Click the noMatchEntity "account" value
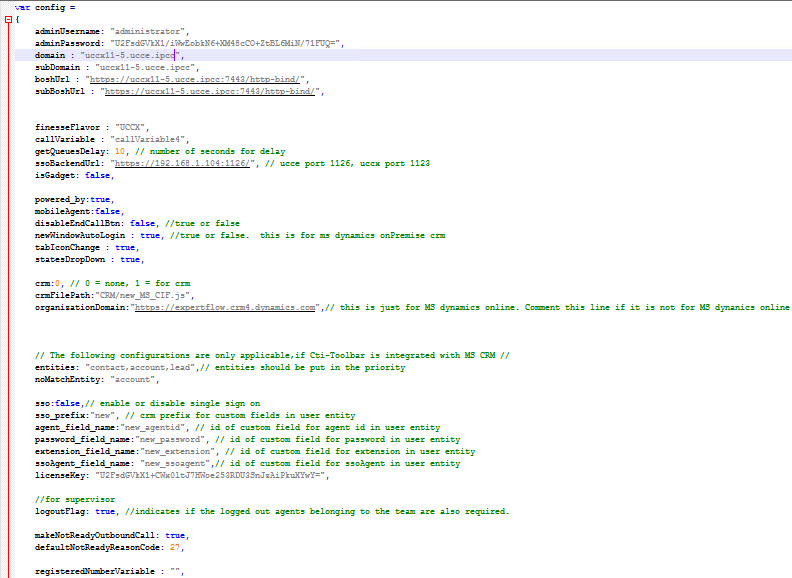 click(x=136, y=379)
